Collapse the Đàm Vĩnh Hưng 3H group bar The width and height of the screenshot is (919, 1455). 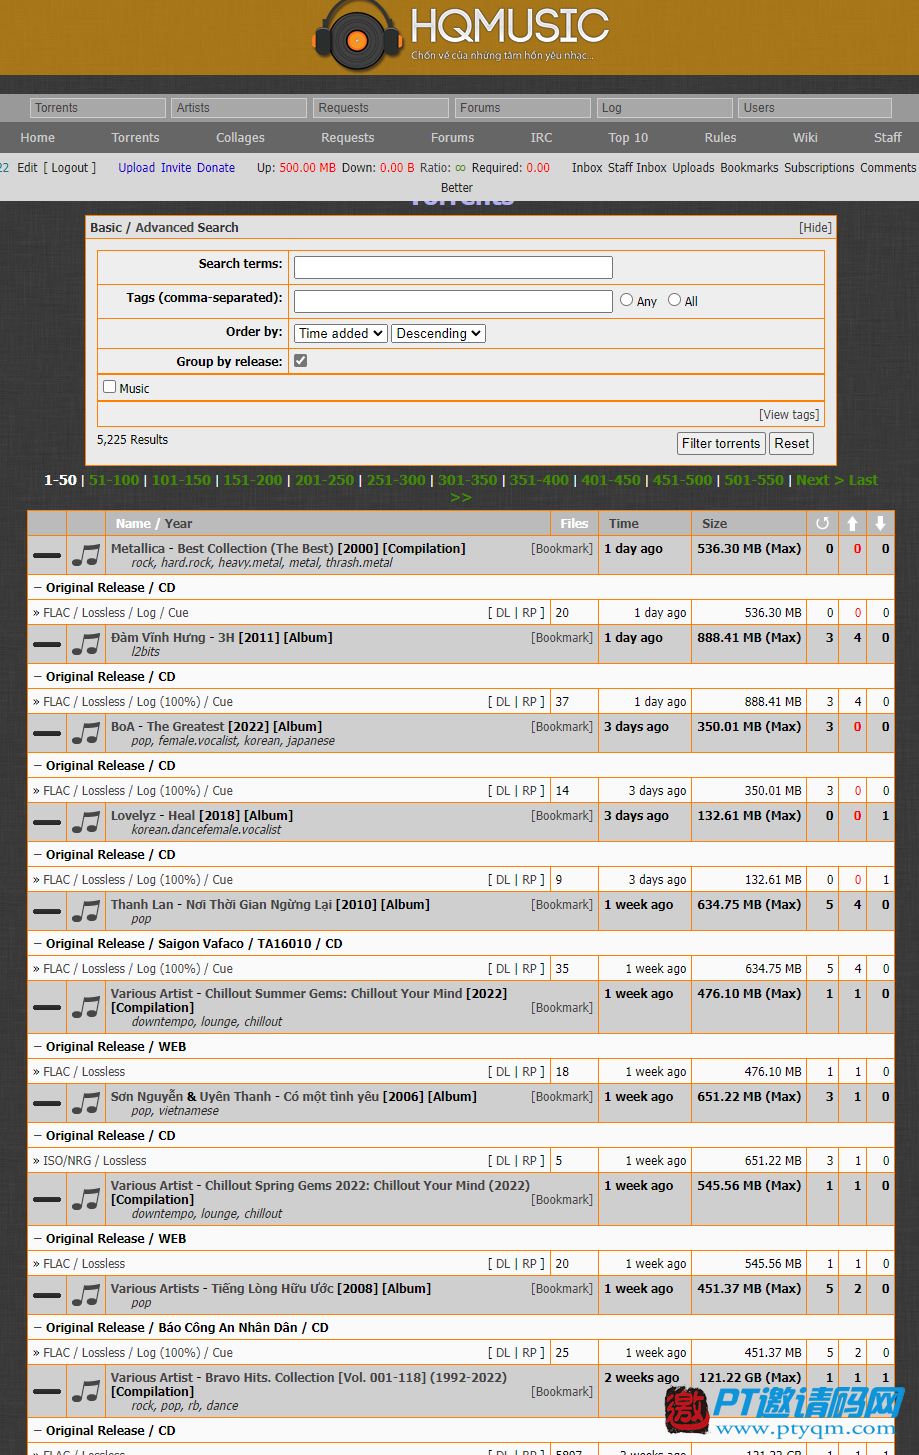click(x=47, y=644)
